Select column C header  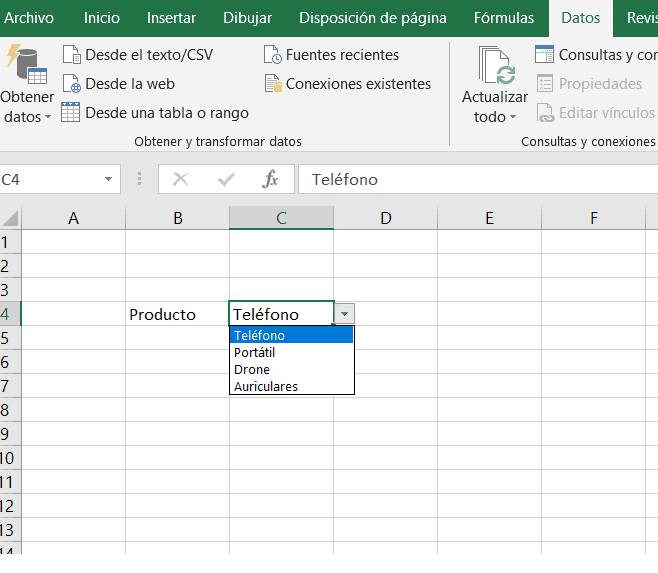[281, 218]
